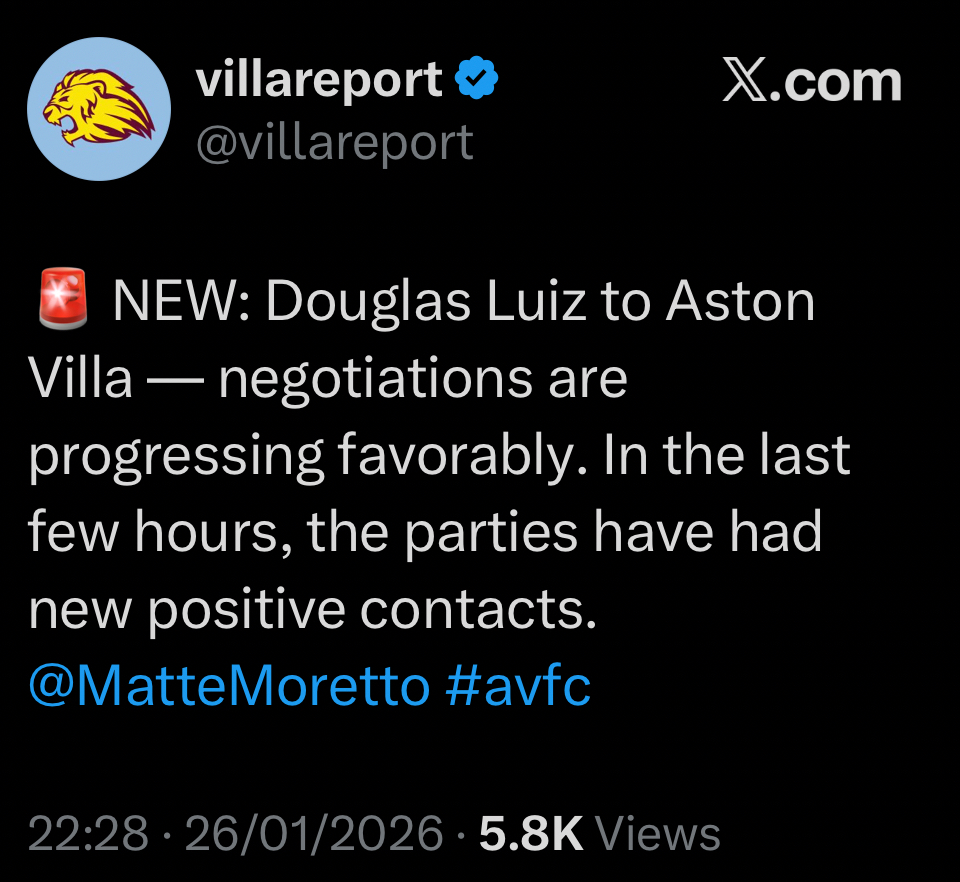Click the ".com" watermark text

click(843, 81)
